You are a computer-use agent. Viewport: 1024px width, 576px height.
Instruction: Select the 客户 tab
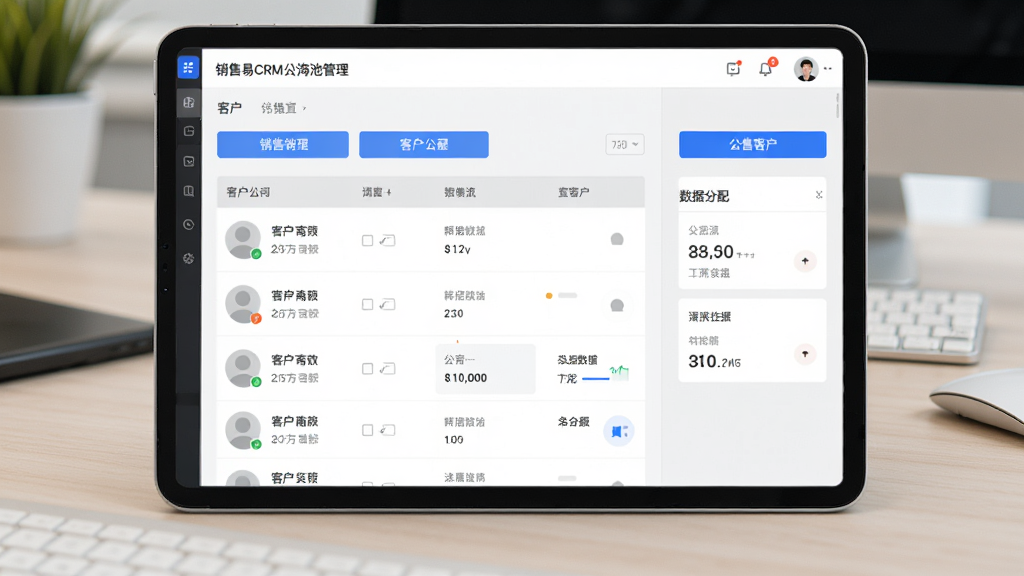[229, 108]
